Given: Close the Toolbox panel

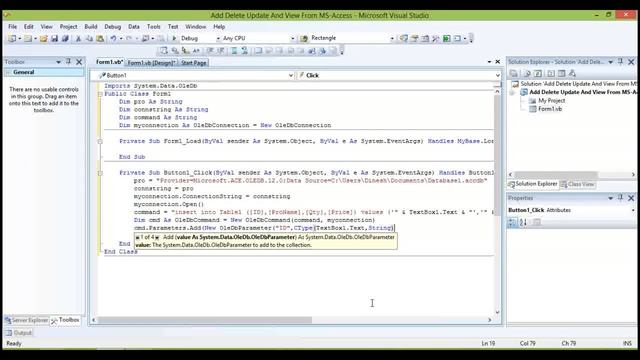Looking at the screenshot, I should click(x=79, y=62).
